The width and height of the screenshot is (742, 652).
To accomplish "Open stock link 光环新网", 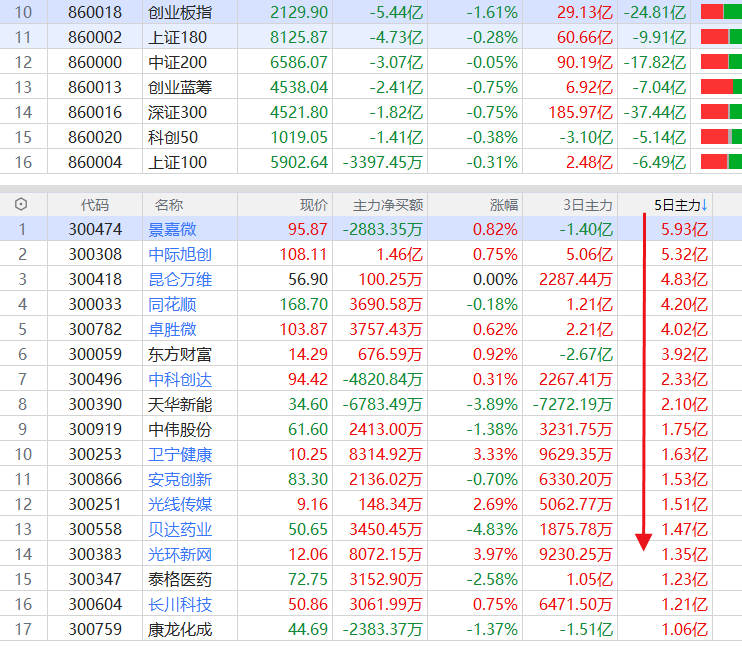I will click(x=180, y=555).
